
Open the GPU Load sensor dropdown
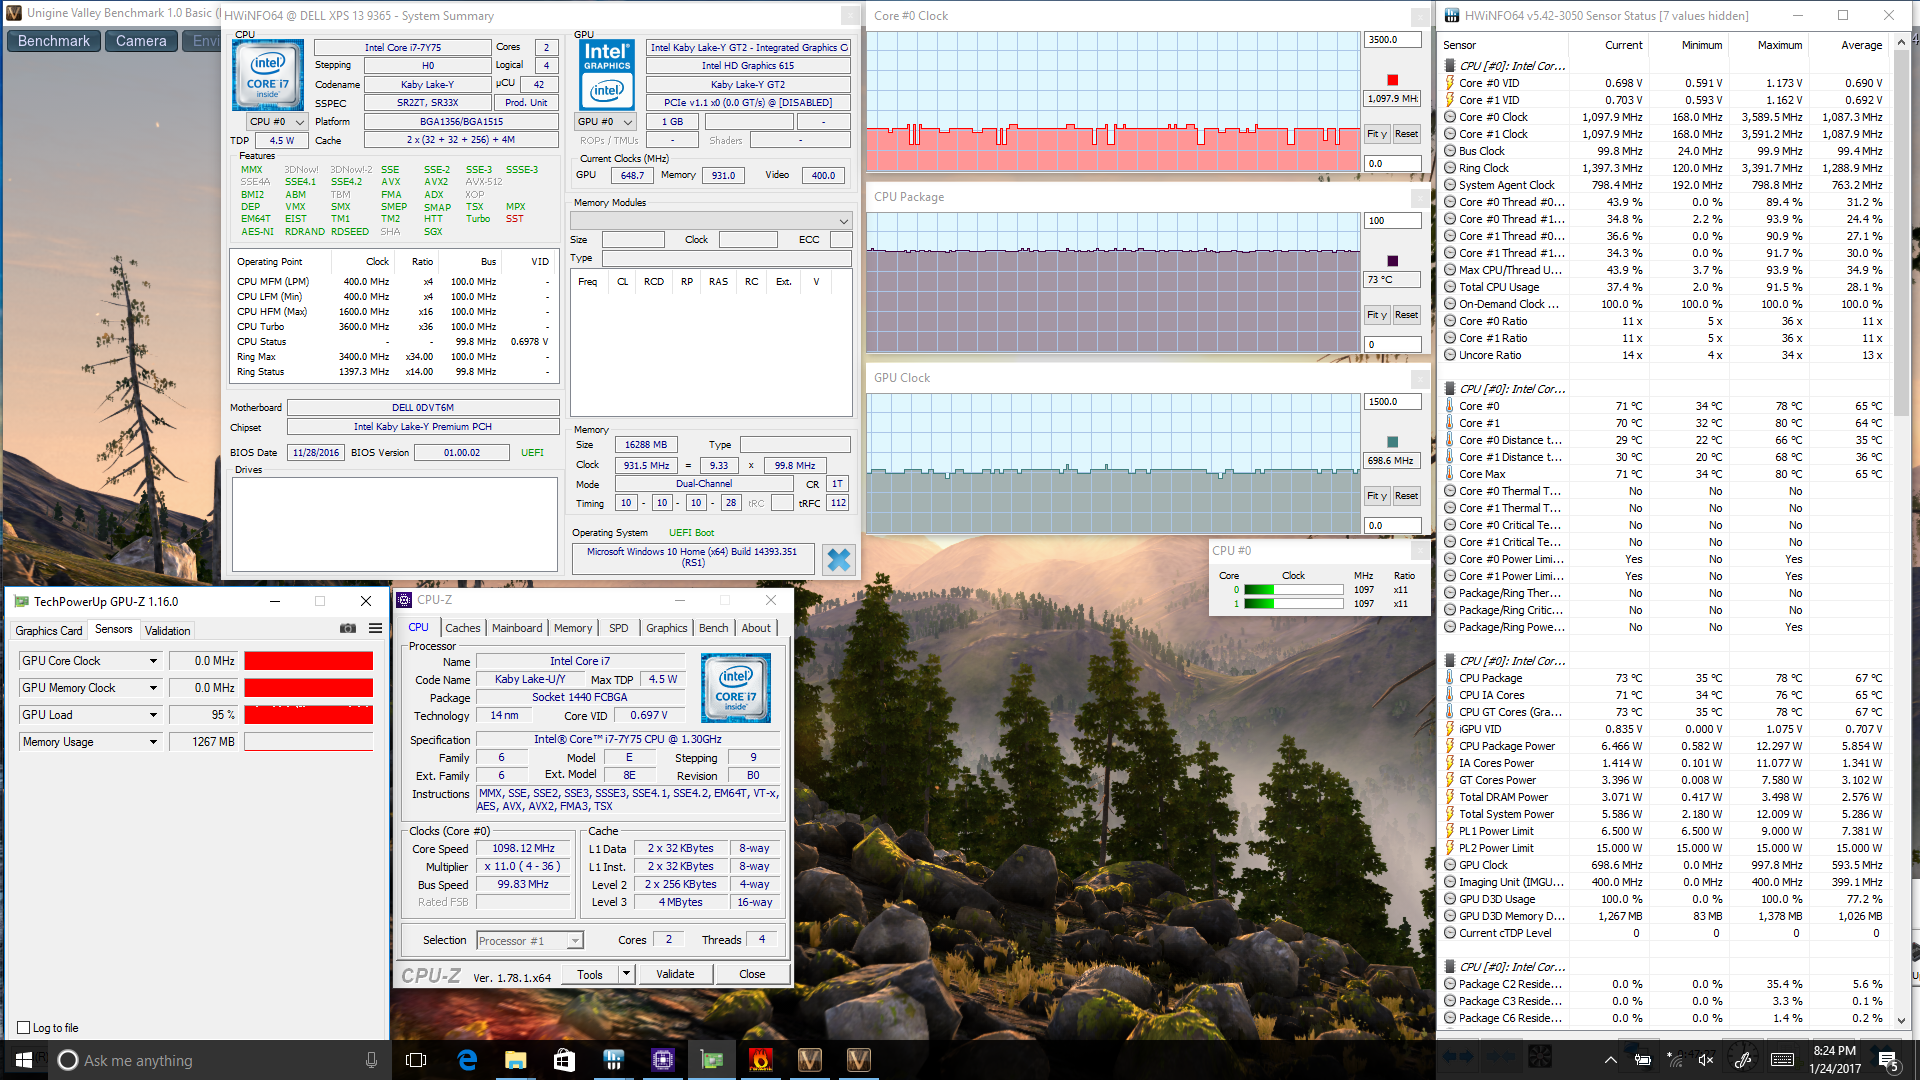click(x=153, y=715)
